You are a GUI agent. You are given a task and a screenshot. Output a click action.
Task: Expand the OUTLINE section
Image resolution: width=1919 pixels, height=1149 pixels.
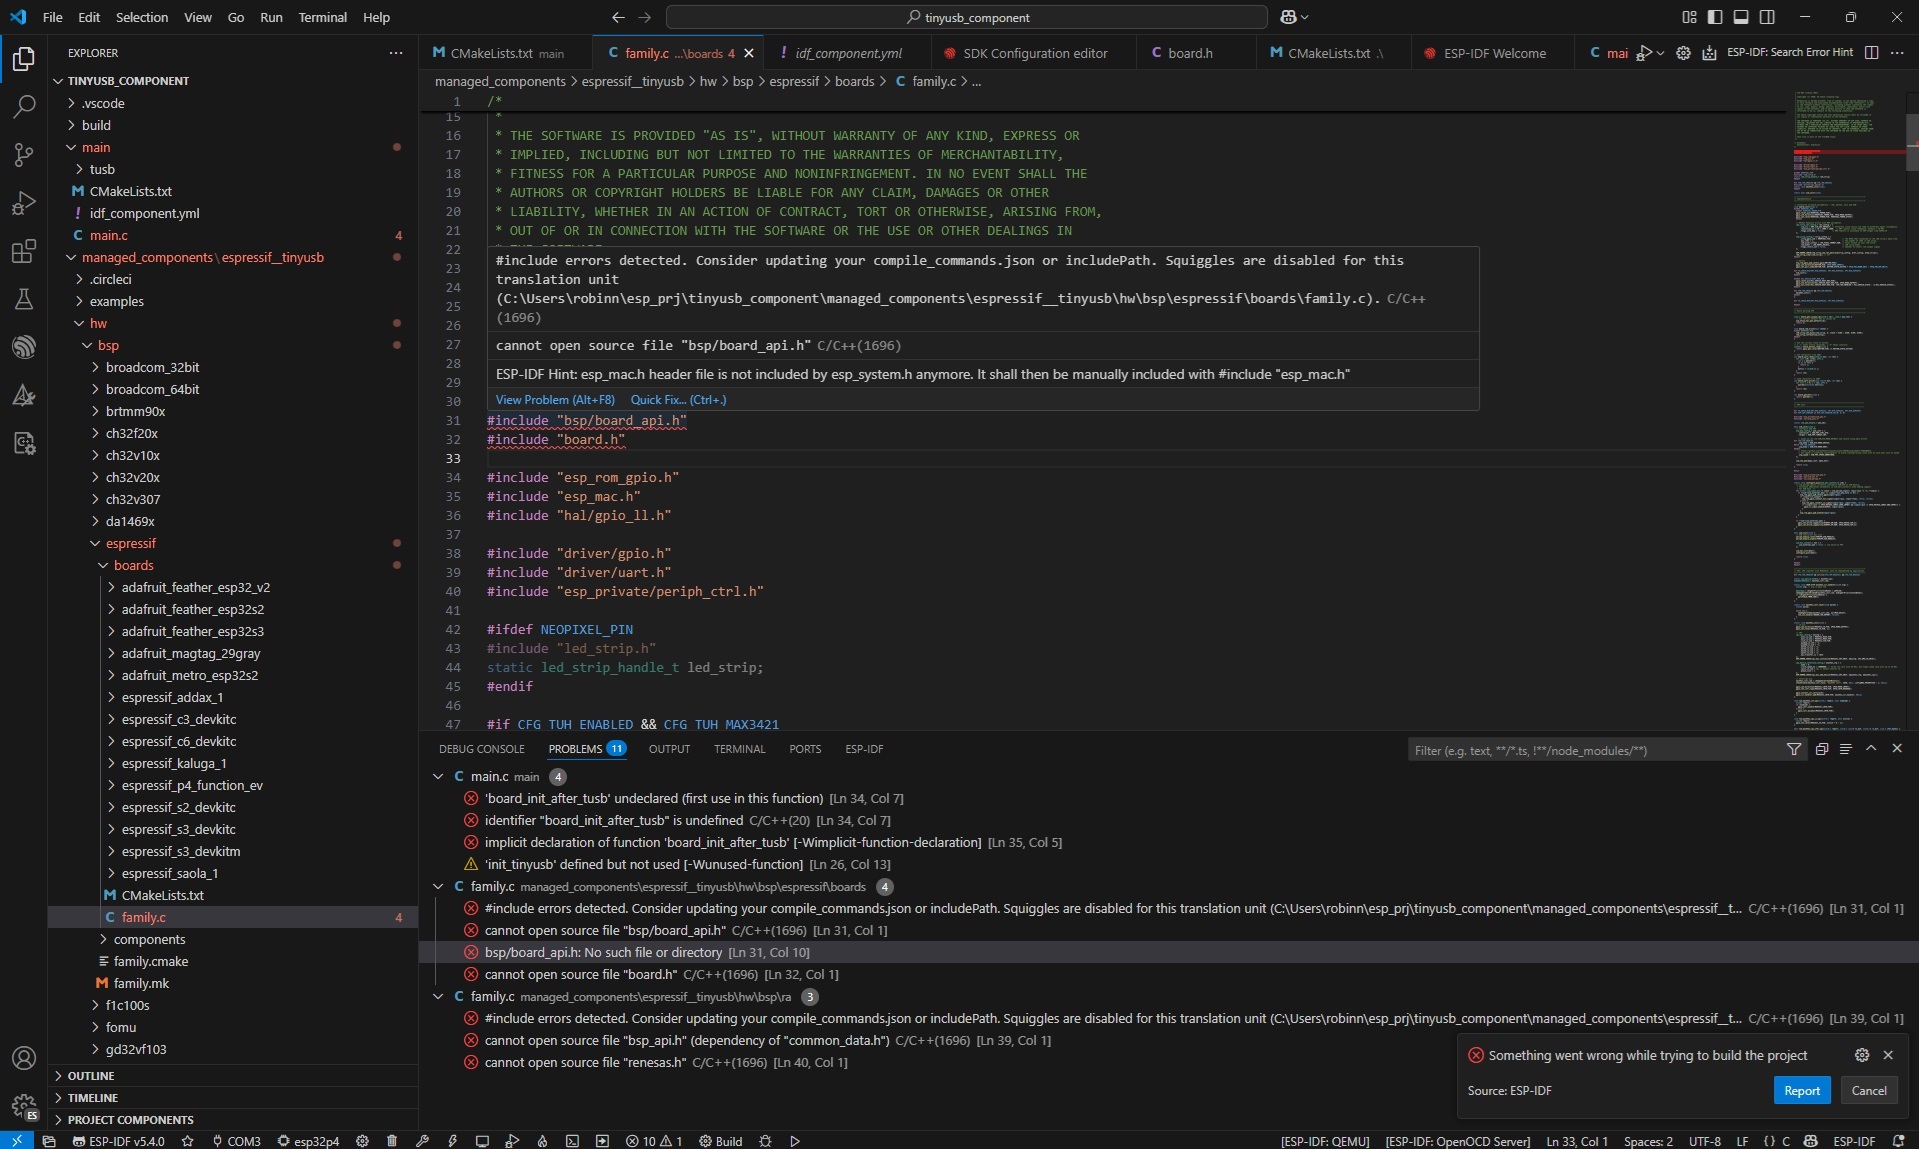pyautogui.click(x=91, y=1076)
